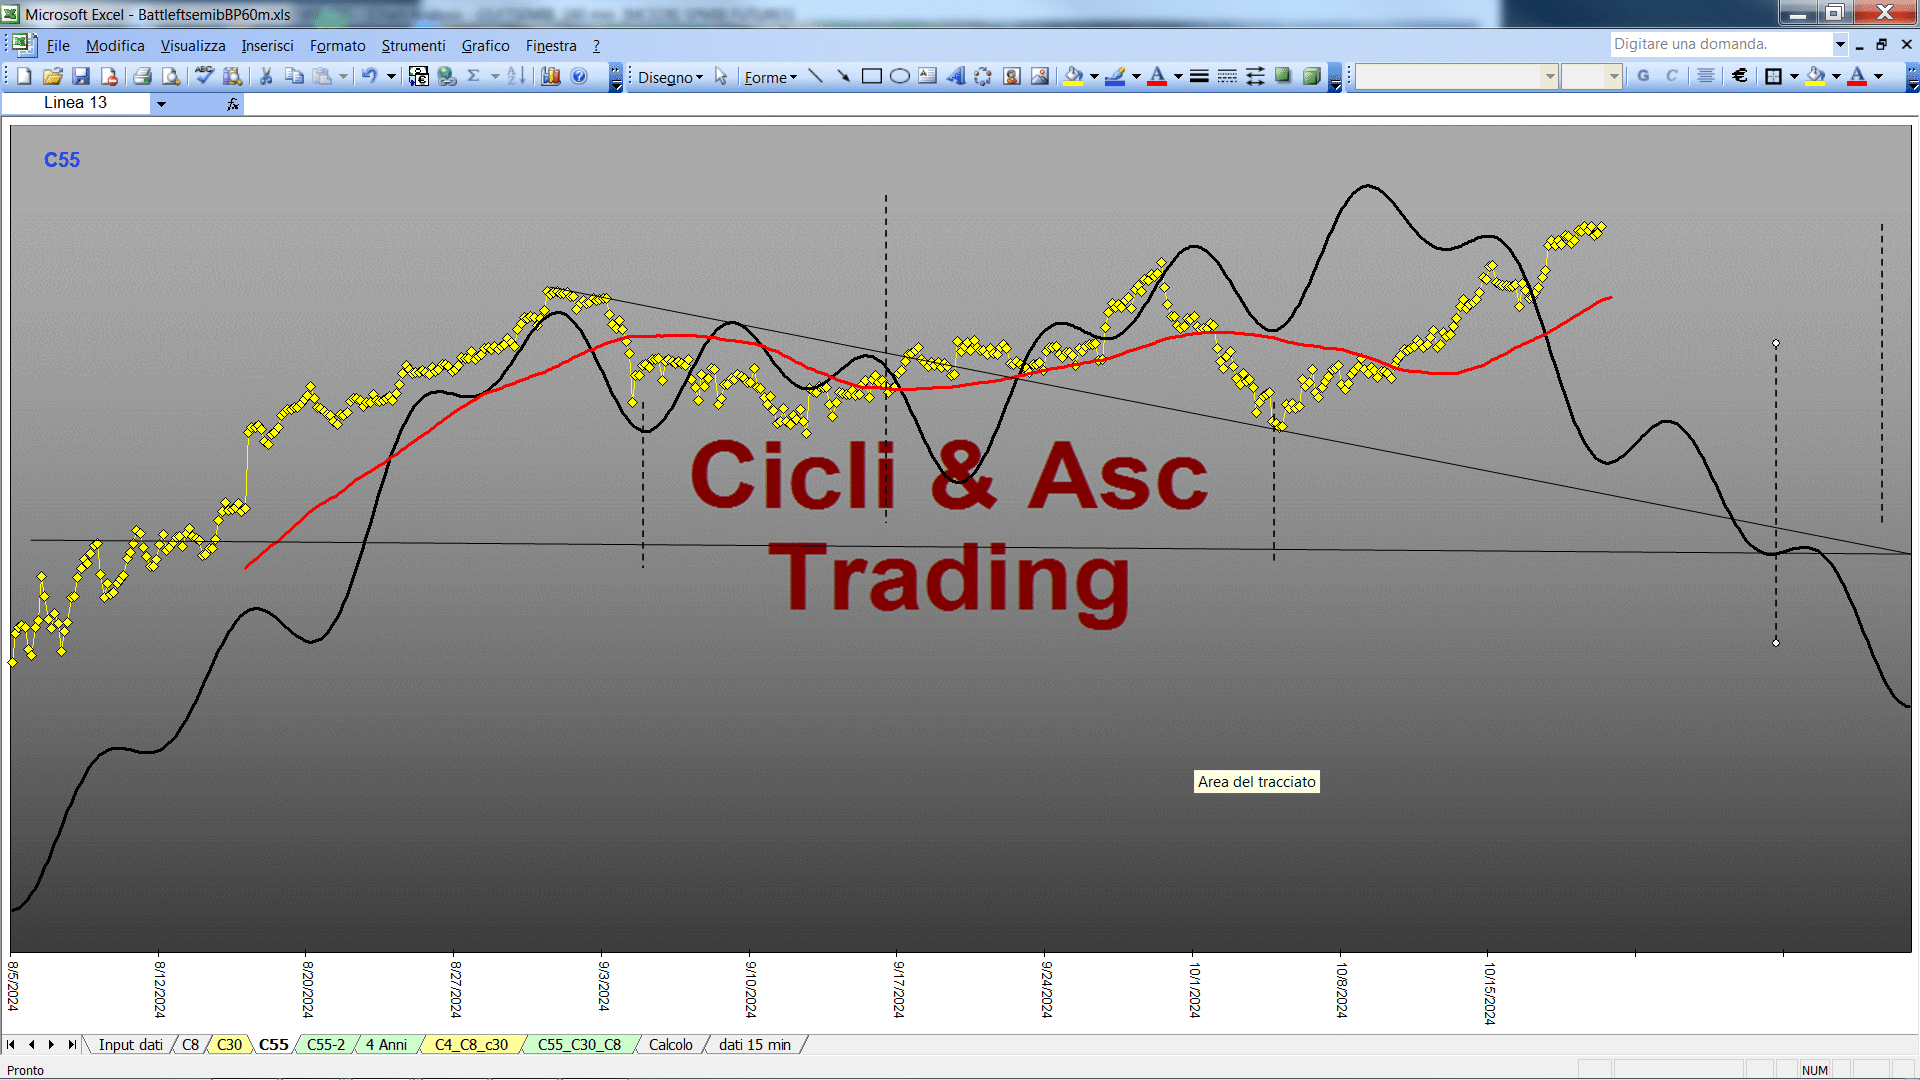Click the AutoSum sigma icon
Viewport: 1920px width, 1080px height.
474,76
